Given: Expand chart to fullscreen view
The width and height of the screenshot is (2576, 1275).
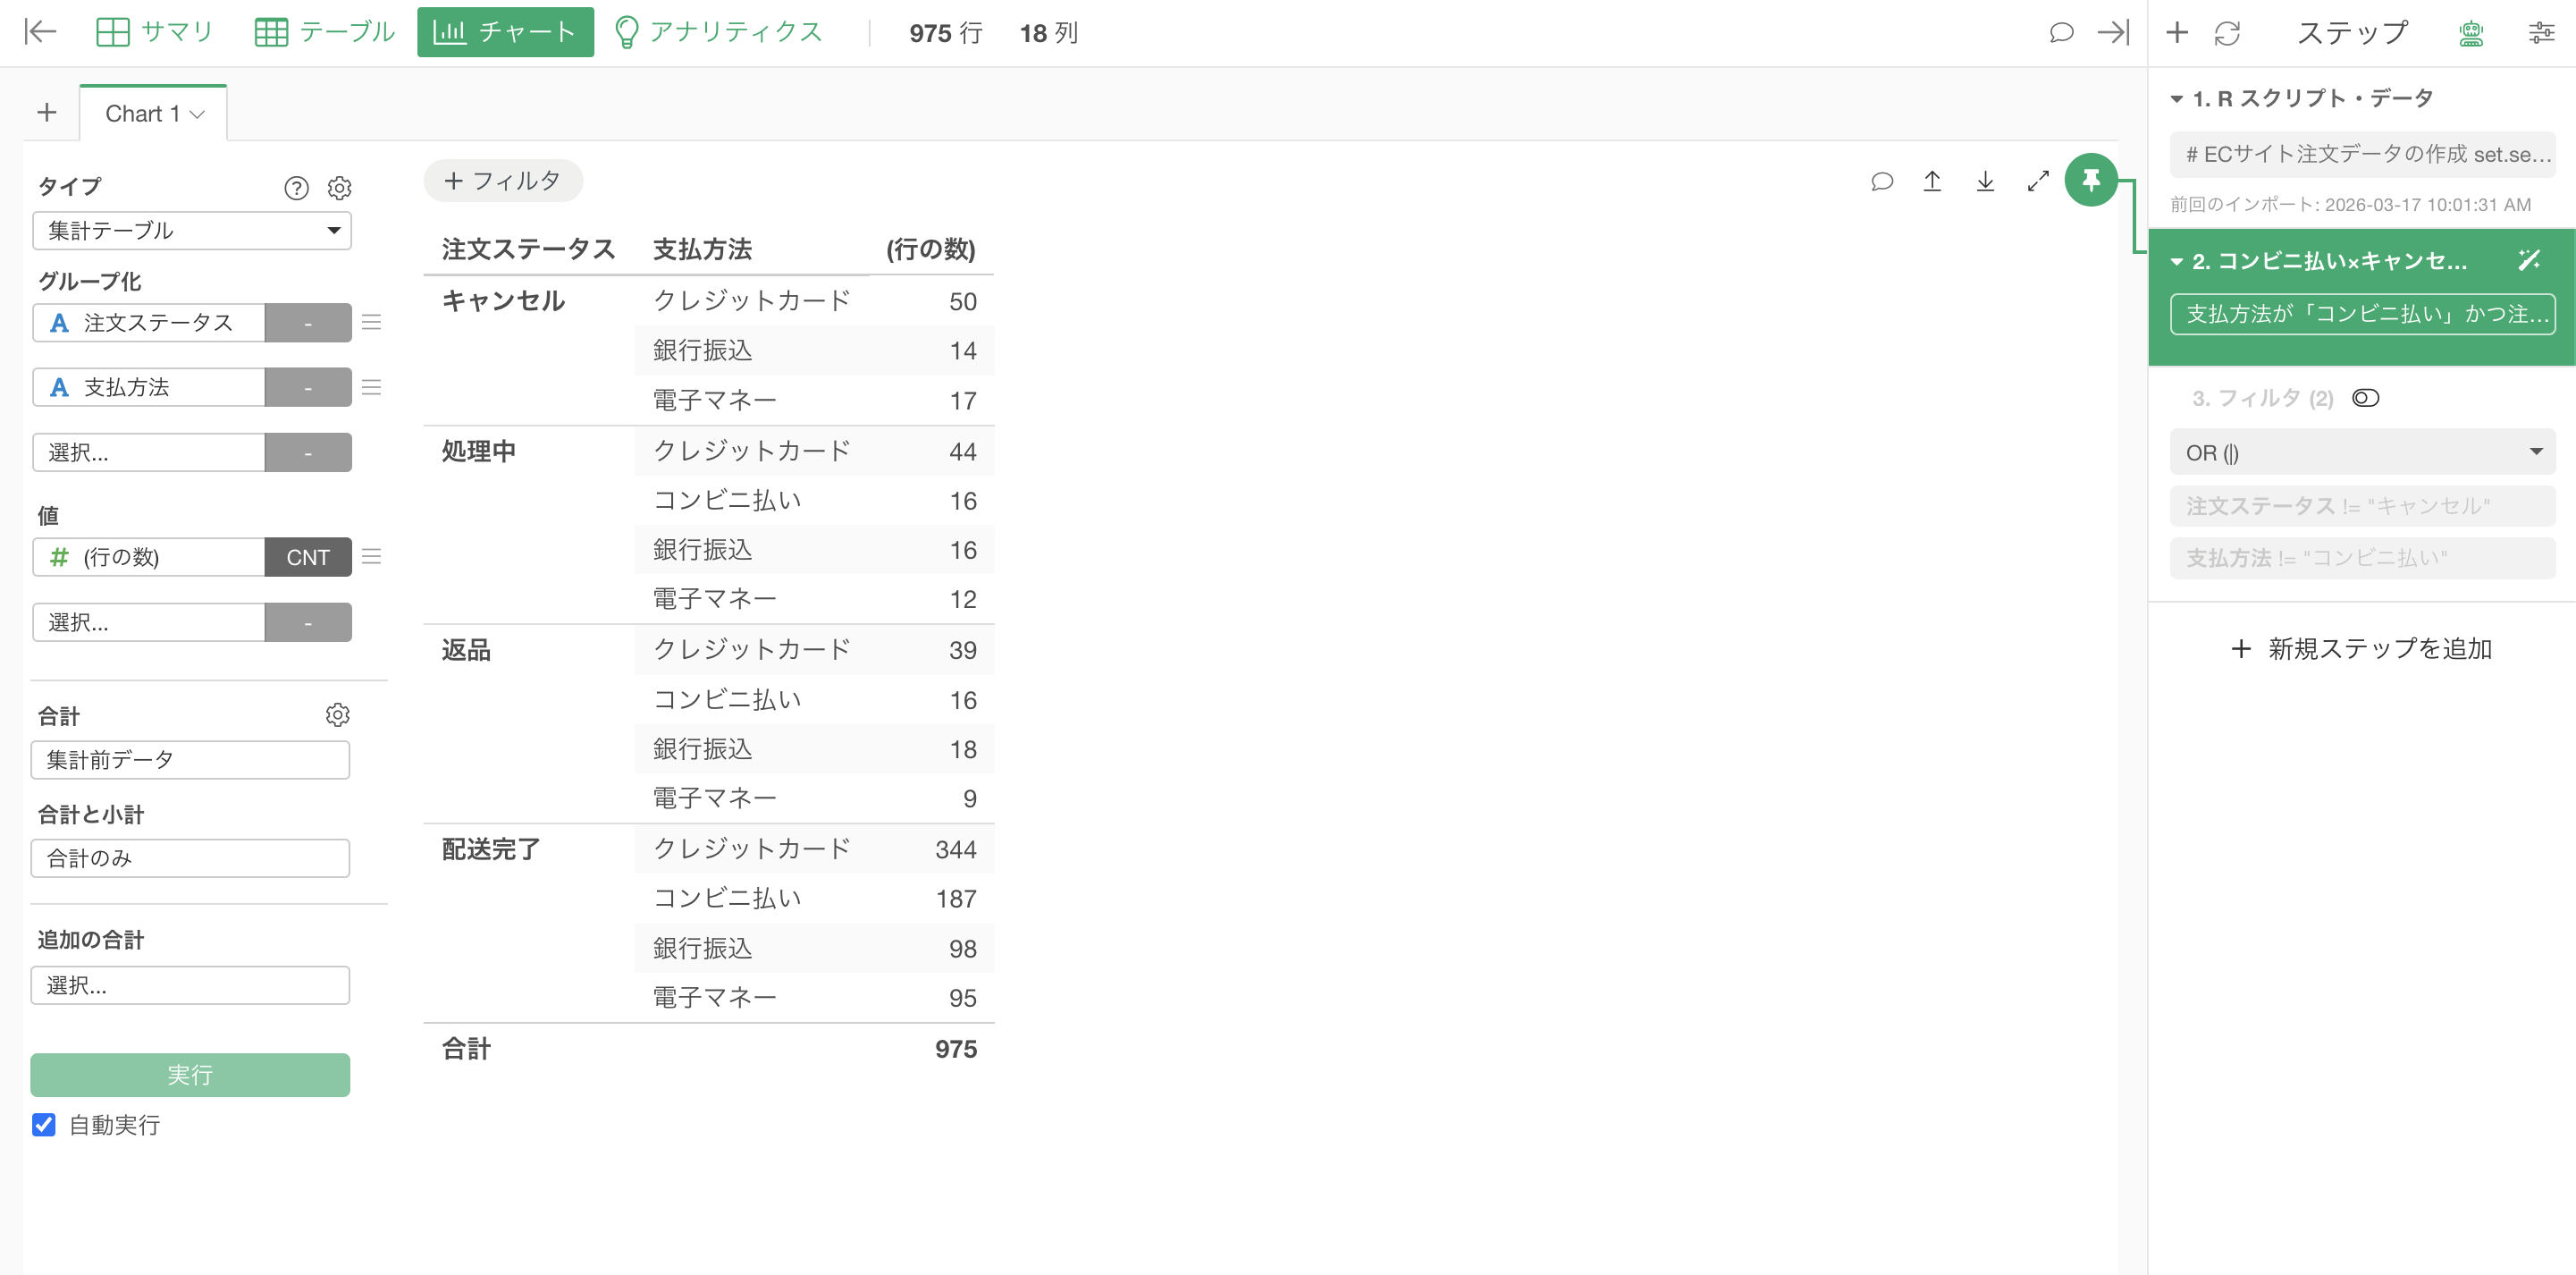Looking at the screenshot, I should pos(2038,181).
